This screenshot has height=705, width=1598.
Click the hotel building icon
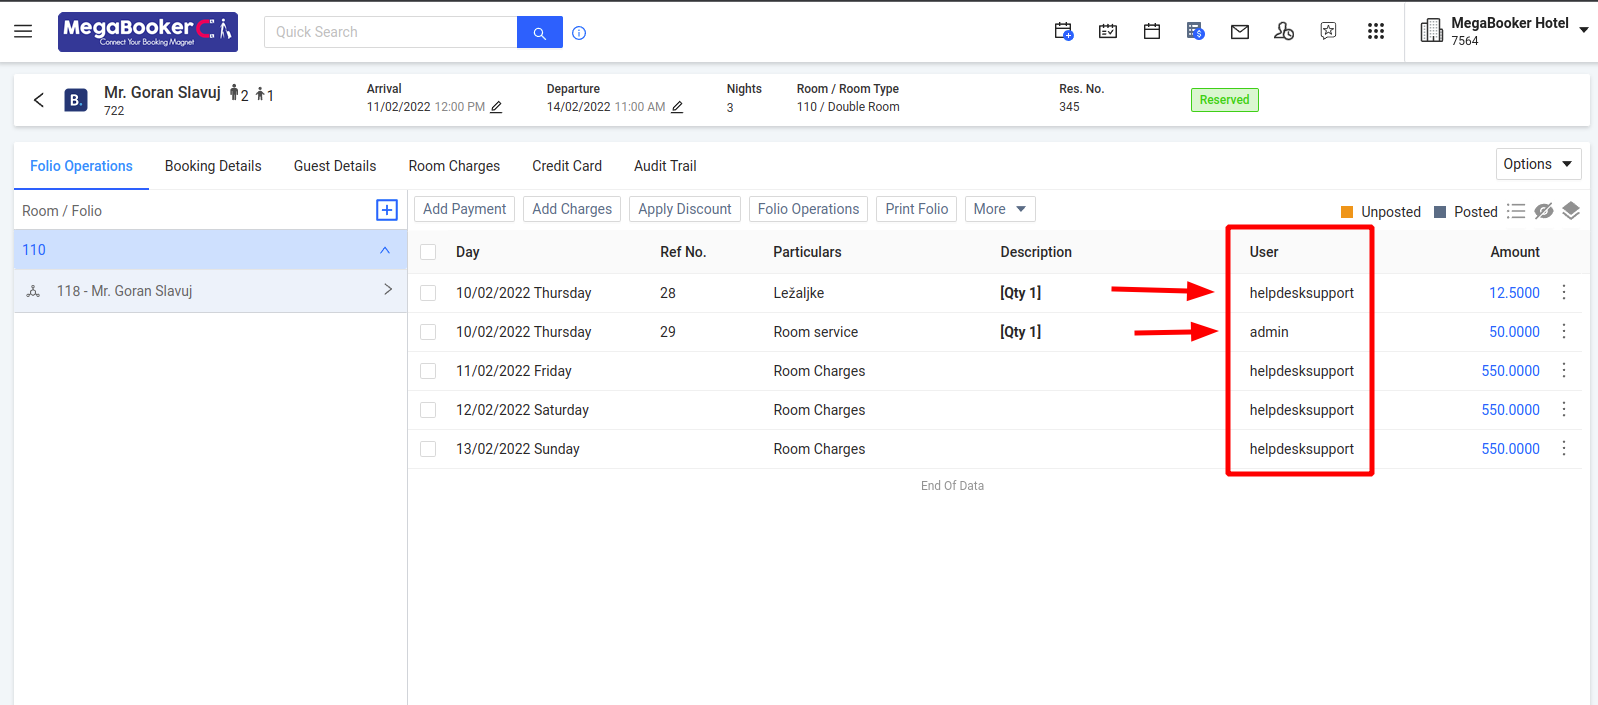coord(1432,31)
